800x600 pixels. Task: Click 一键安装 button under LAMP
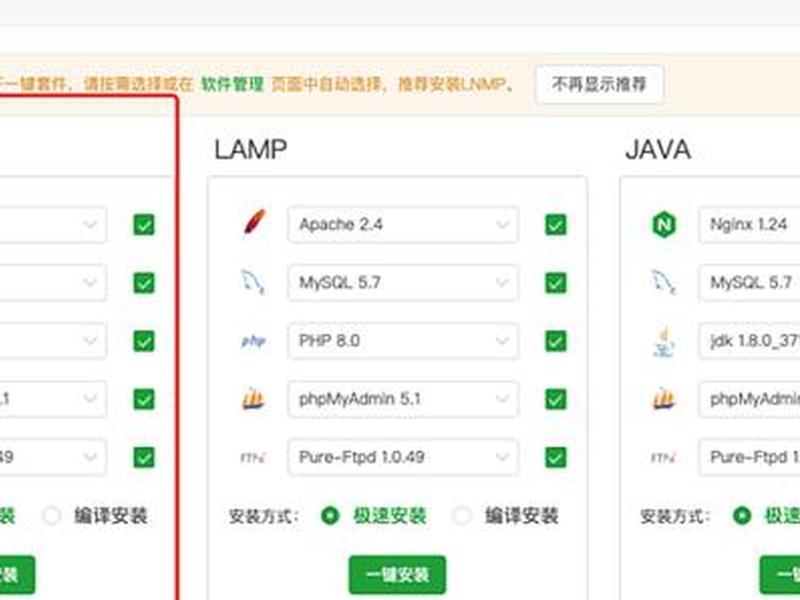[397, 575]
